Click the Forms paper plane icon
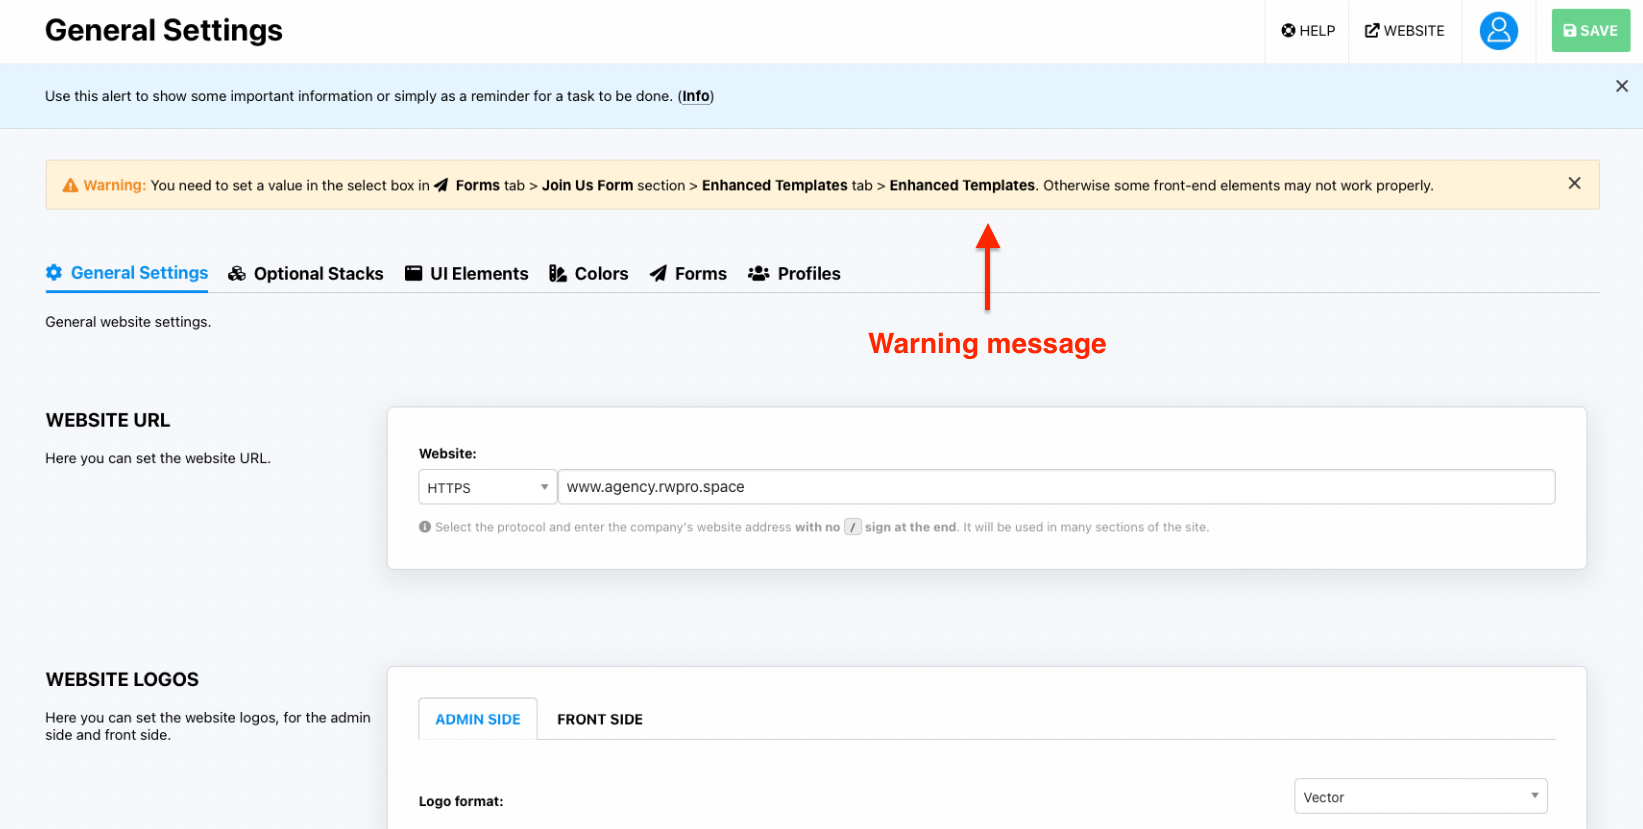1643x829 pixels. click(658, 274)
